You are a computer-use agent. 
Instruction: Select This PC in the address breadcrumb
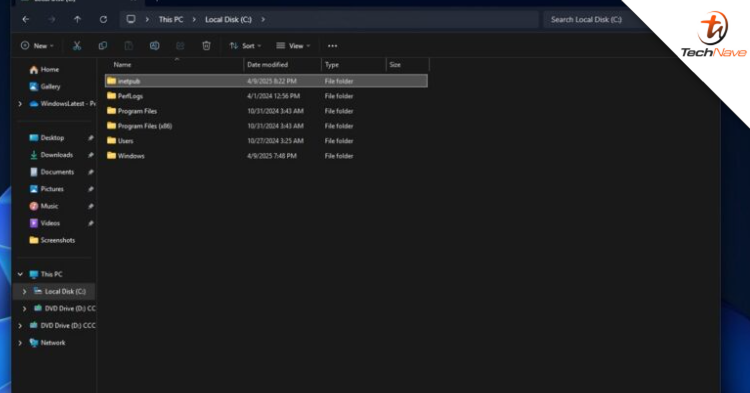click(x=171, y=20)
